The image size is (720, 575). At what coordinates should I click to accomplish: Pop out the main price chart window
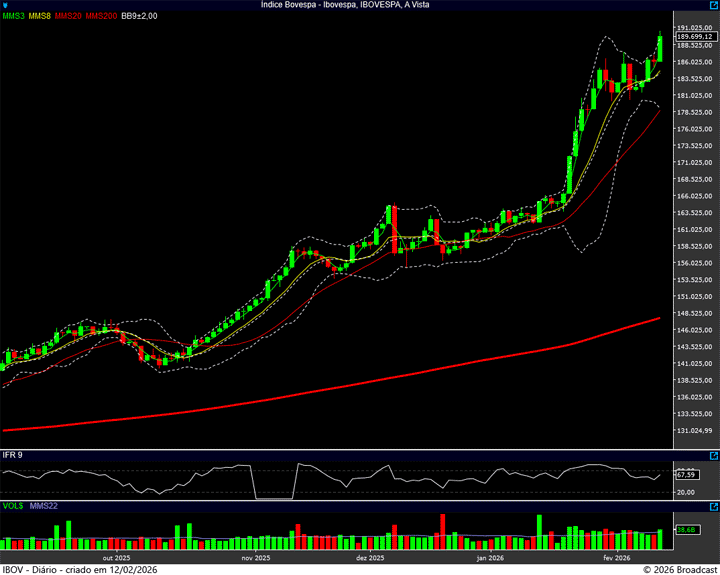(712, 6)
